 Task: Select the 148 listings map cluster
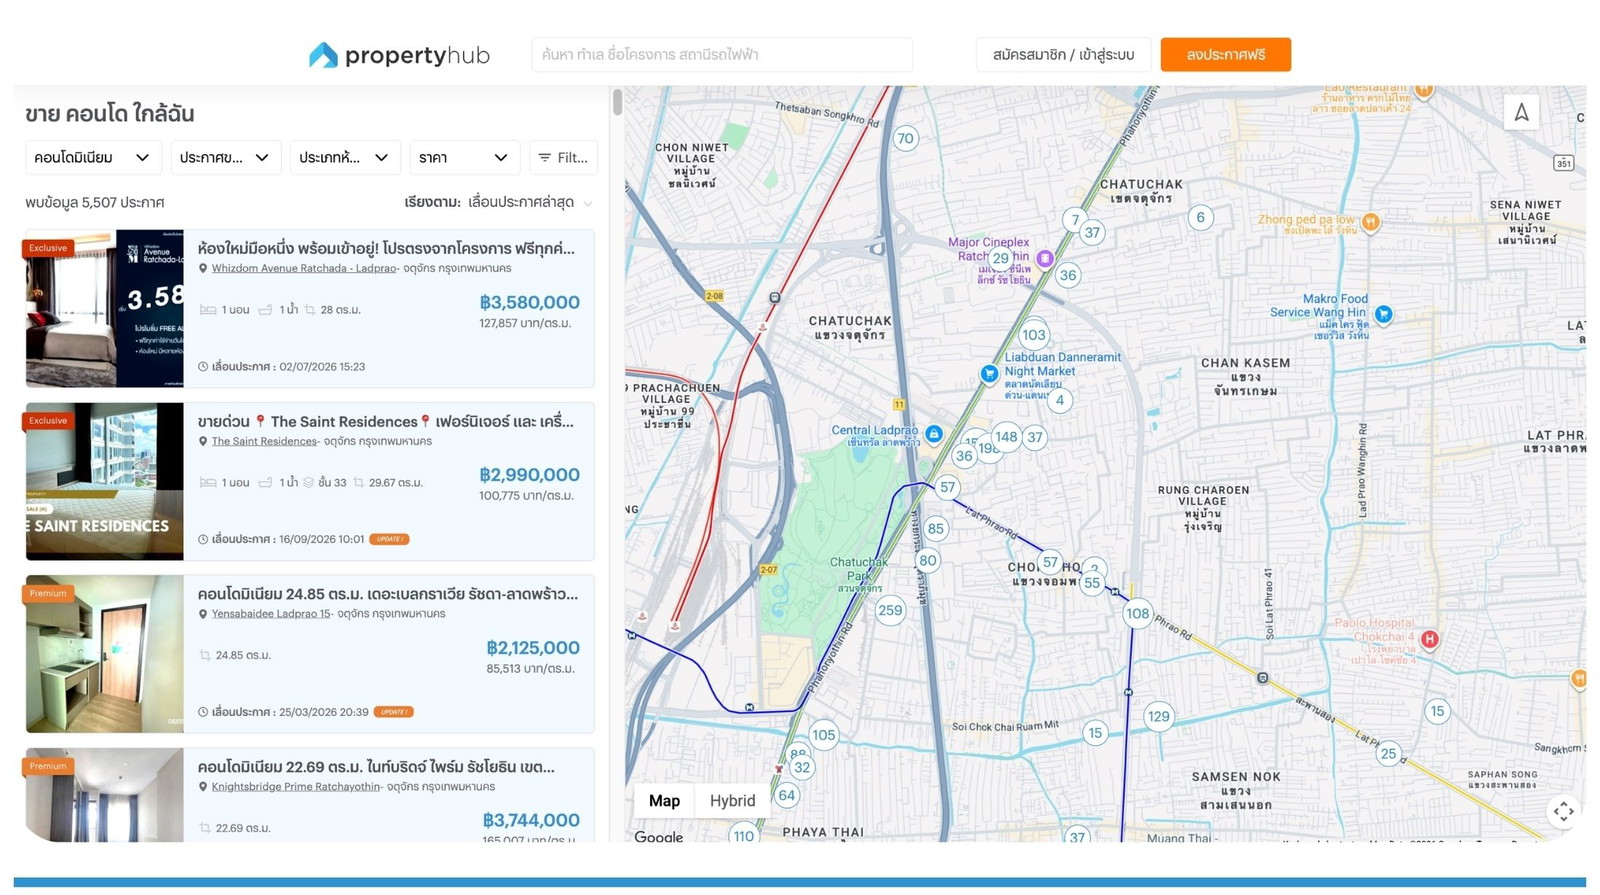1006,436
